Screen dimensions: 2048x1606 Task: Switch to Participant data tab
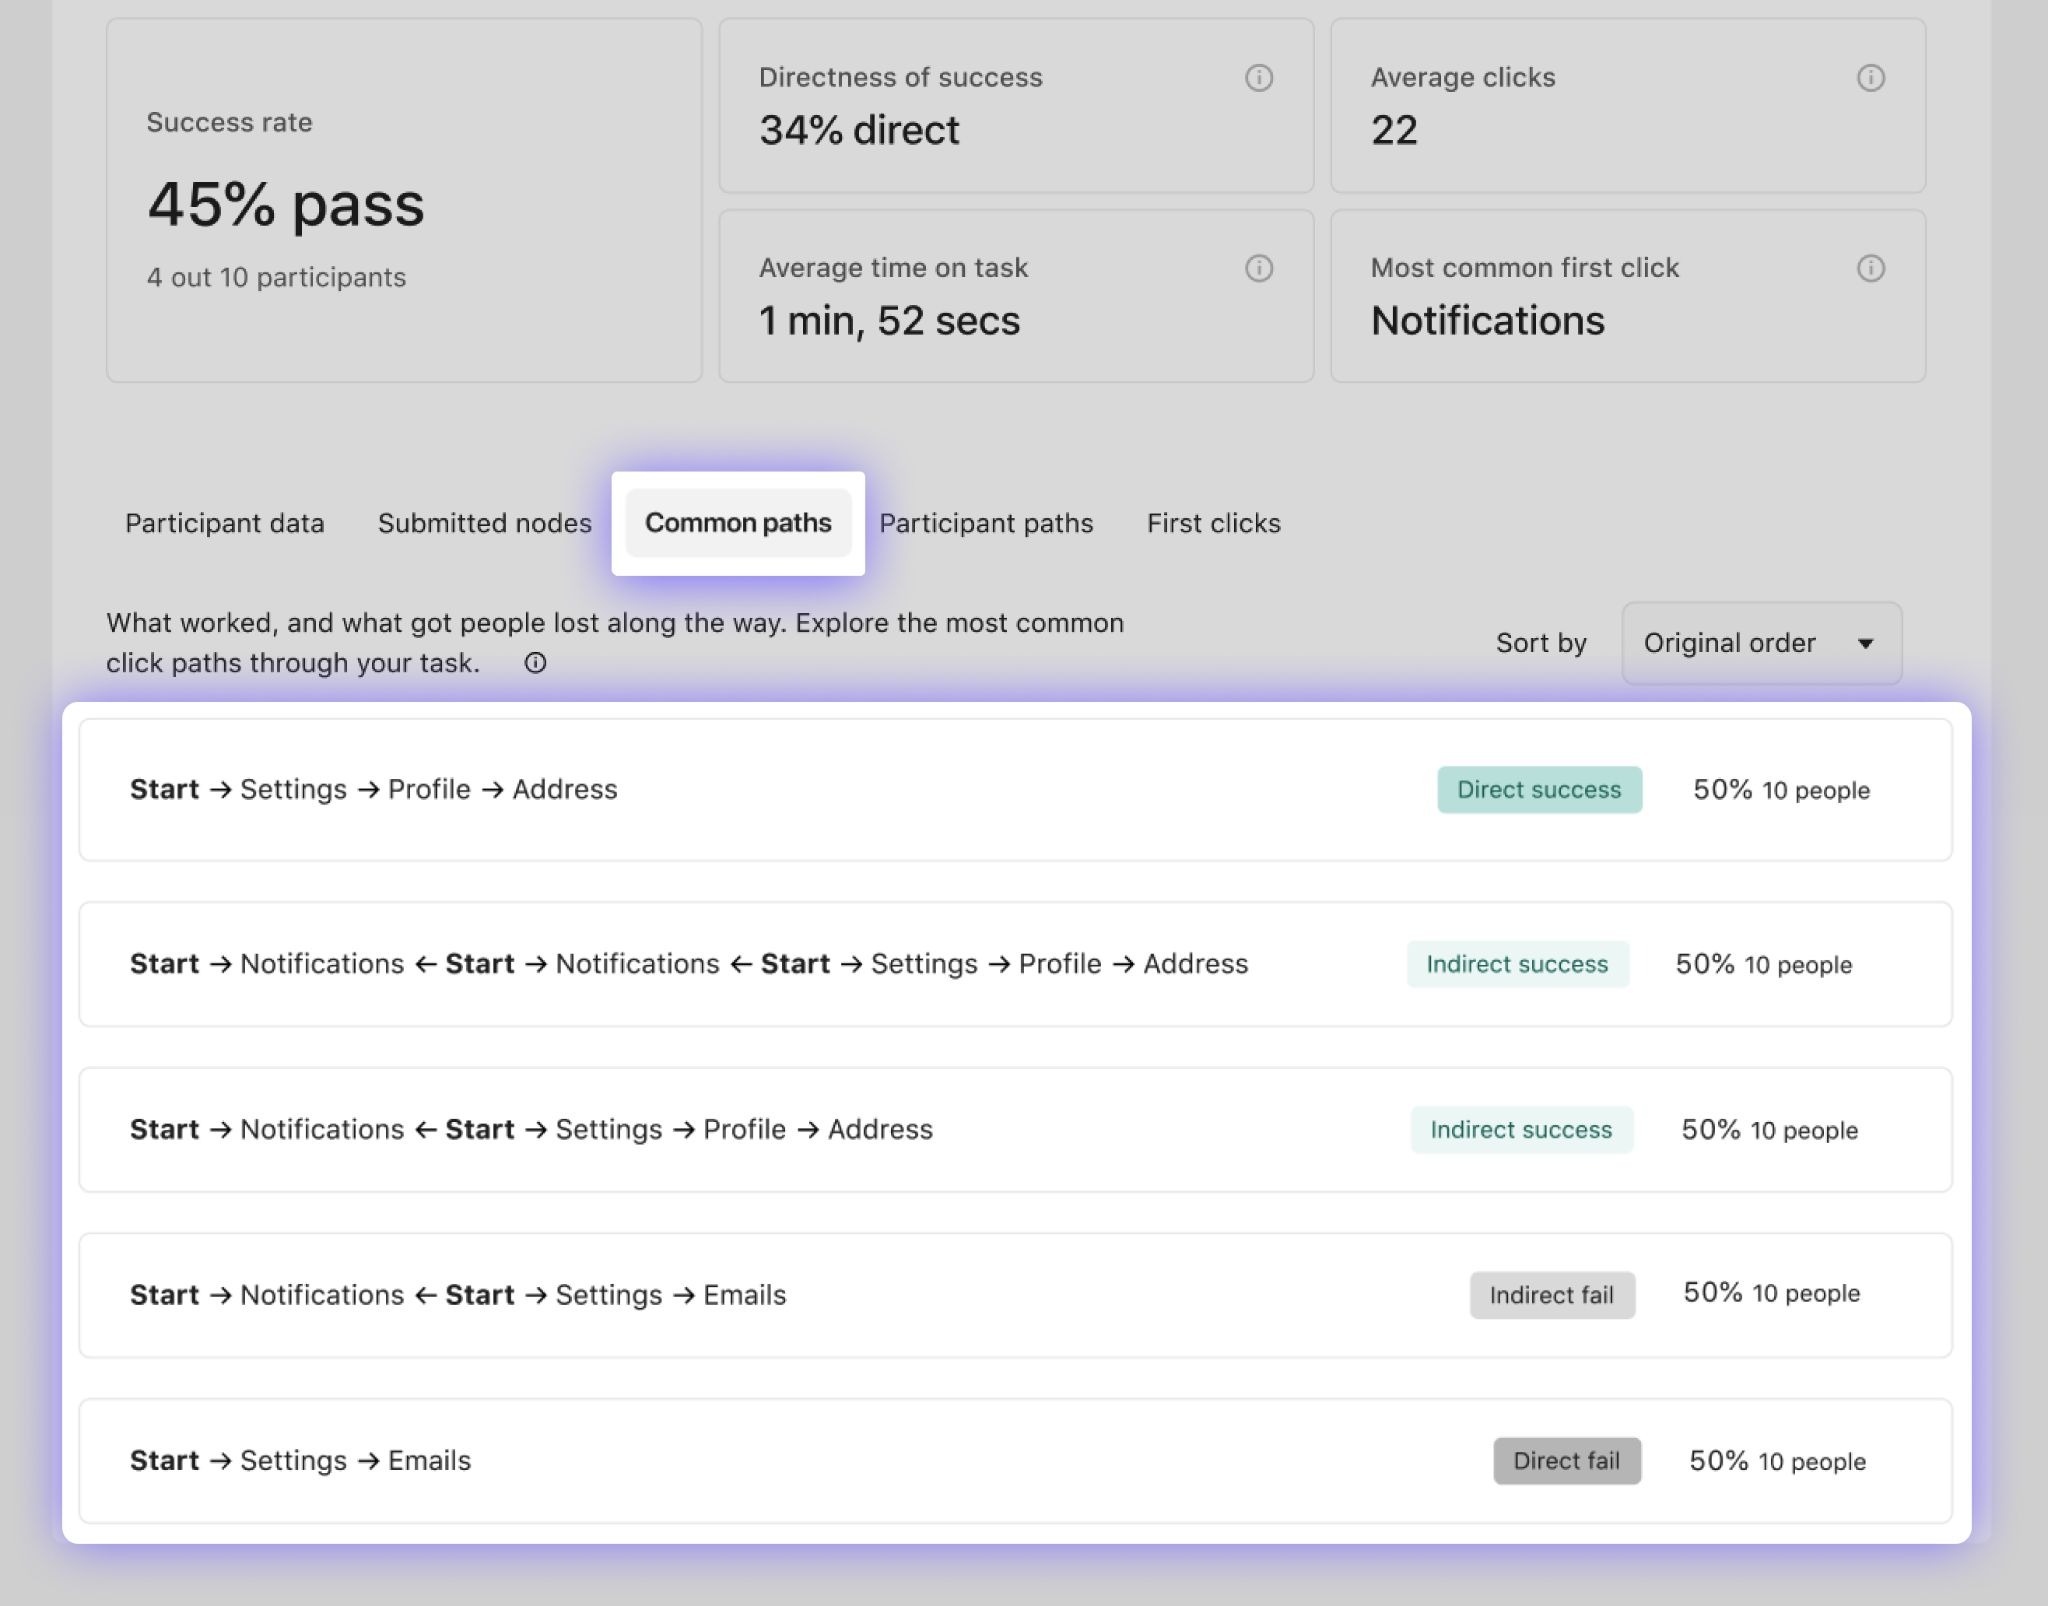coord(224,523)
